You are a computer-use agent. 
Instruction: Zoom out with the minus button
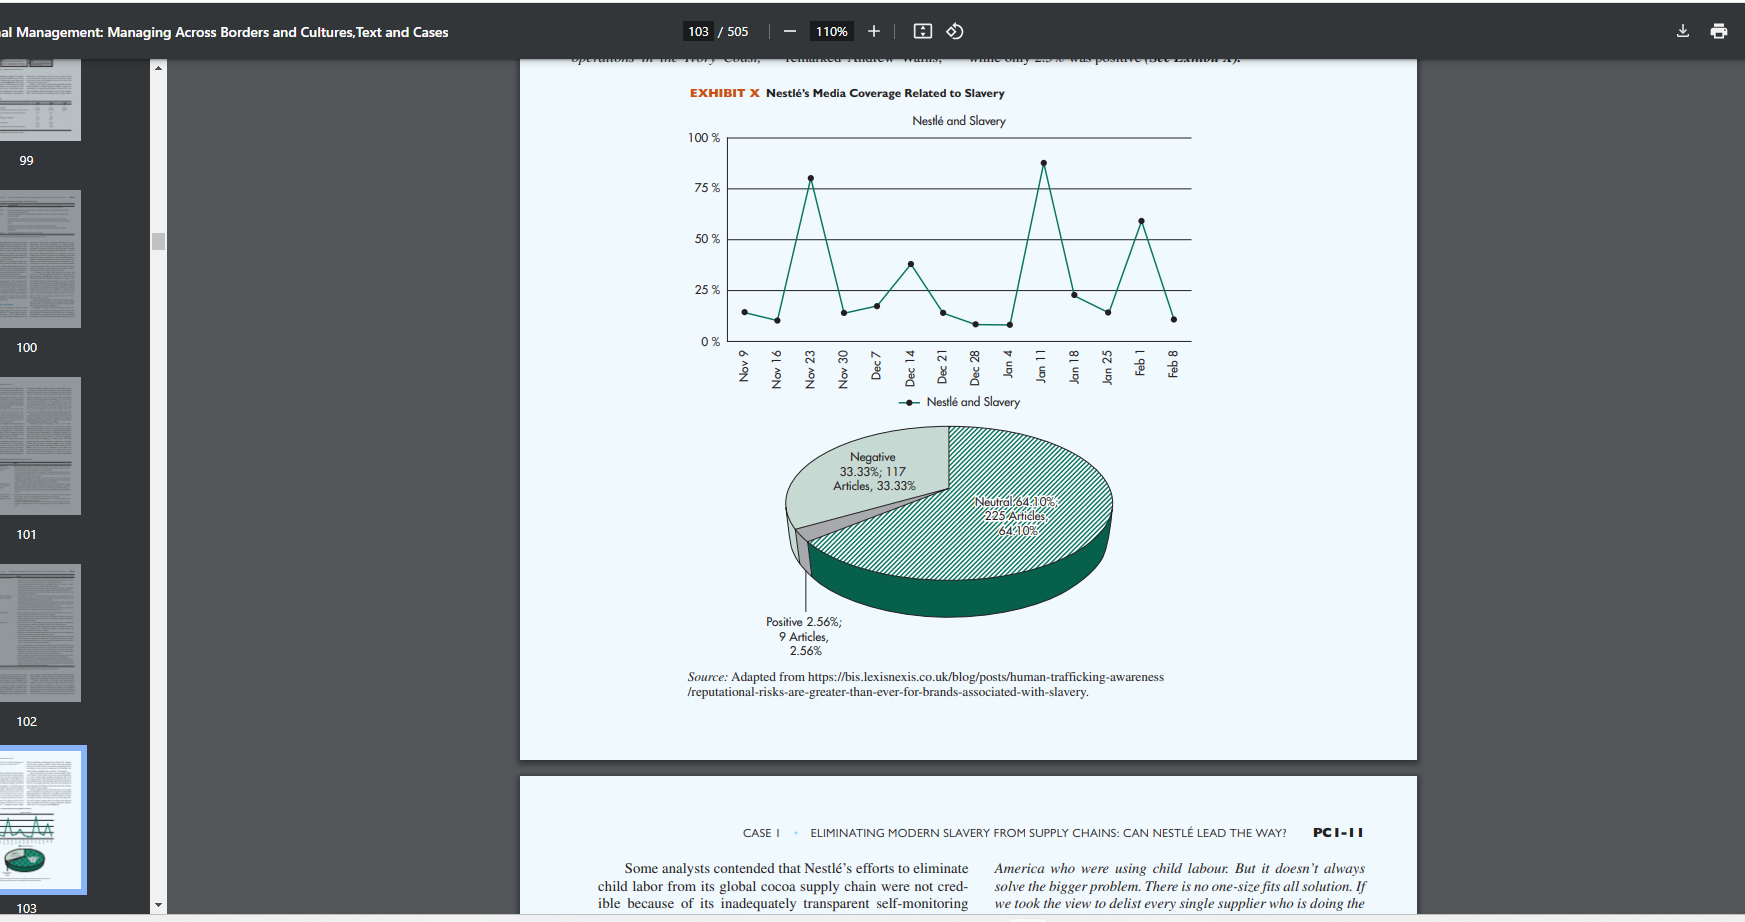tap(790, 31)
